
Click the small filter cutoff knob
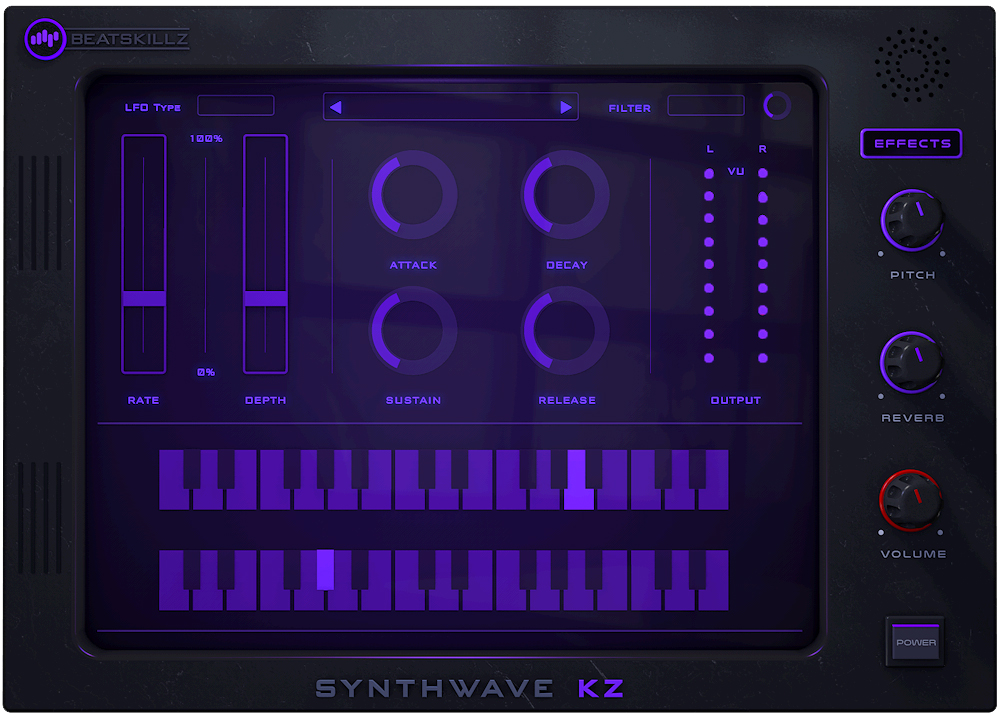[776, 106]
